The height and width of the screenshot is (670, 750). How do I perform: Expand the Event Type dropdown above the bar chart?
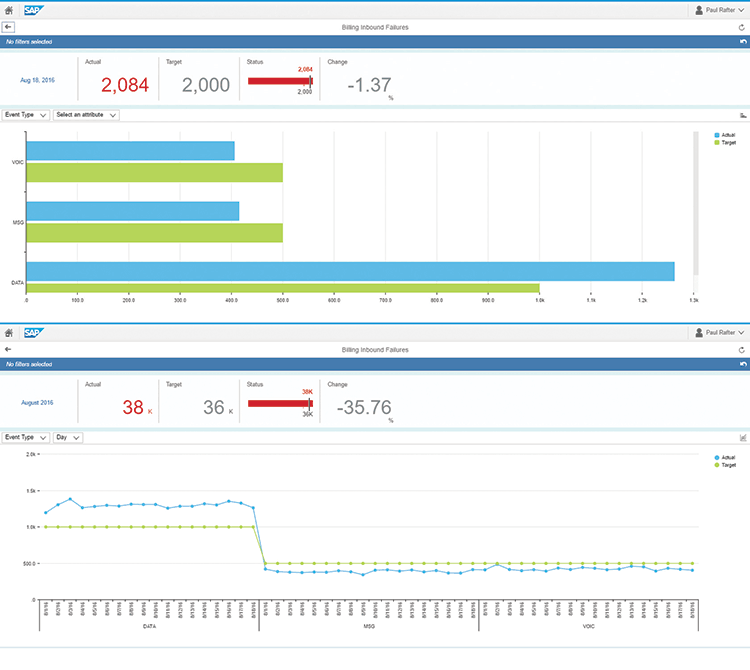(x=26, y=115)
